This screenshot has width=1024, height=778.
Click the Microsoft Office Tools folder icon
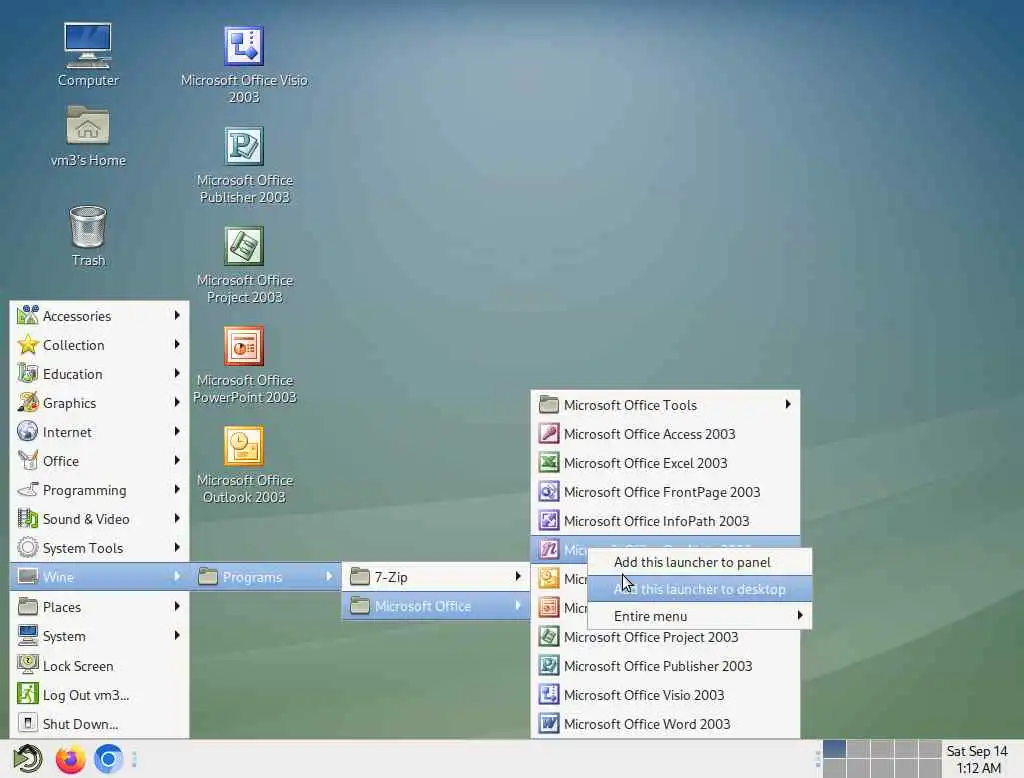(549, 405)
